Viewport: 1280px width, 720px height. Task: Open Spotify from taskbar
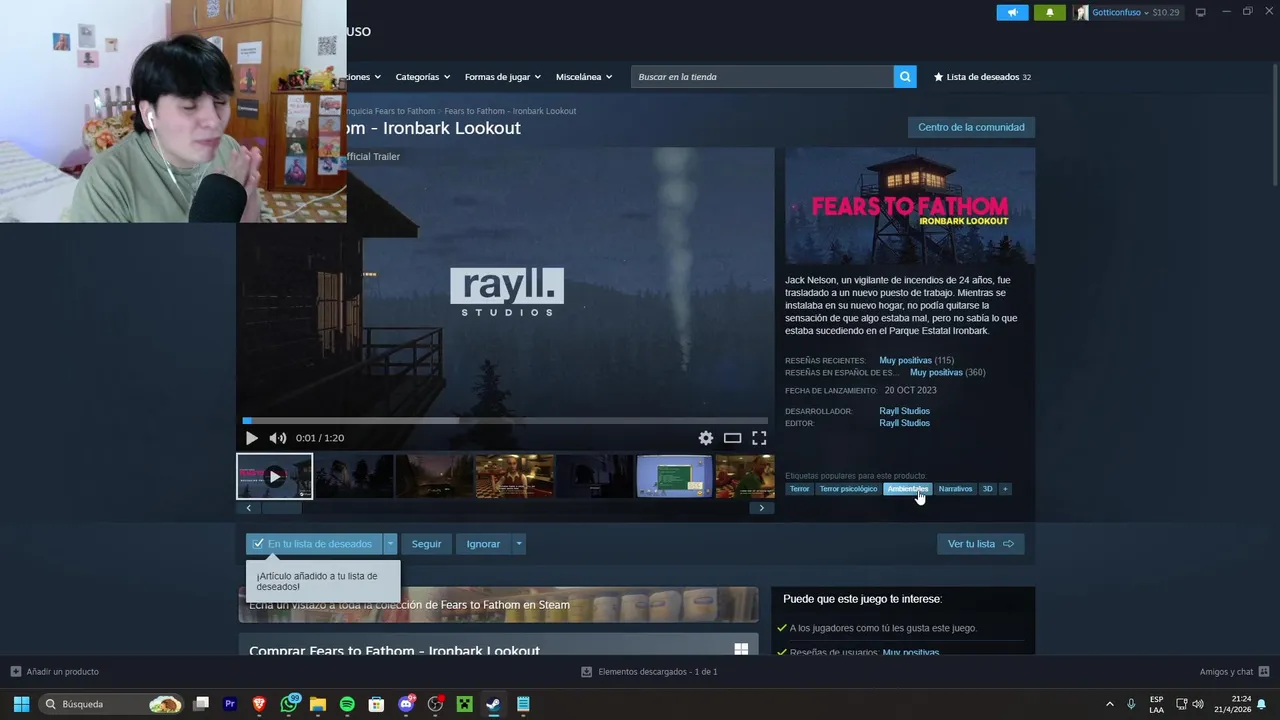(347, 704)
